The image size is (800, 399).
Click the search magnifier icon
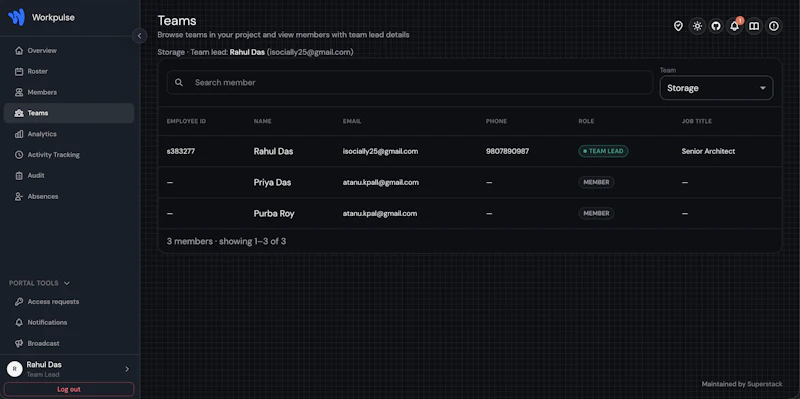pyautogui.click(x=179, y=82)
